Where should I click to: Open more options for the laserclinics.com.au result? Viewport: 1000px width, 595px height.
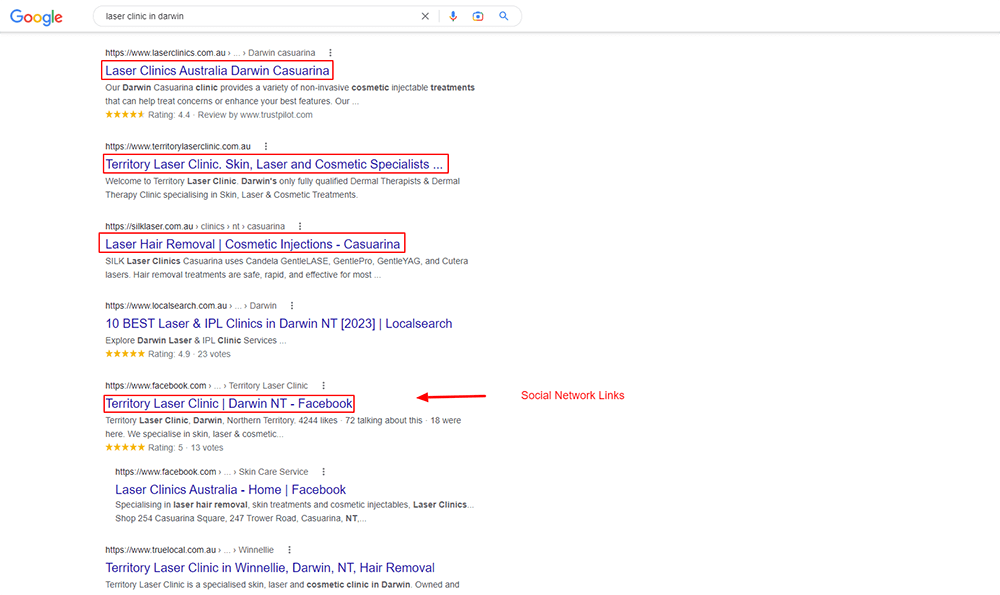tap(330, 53)
